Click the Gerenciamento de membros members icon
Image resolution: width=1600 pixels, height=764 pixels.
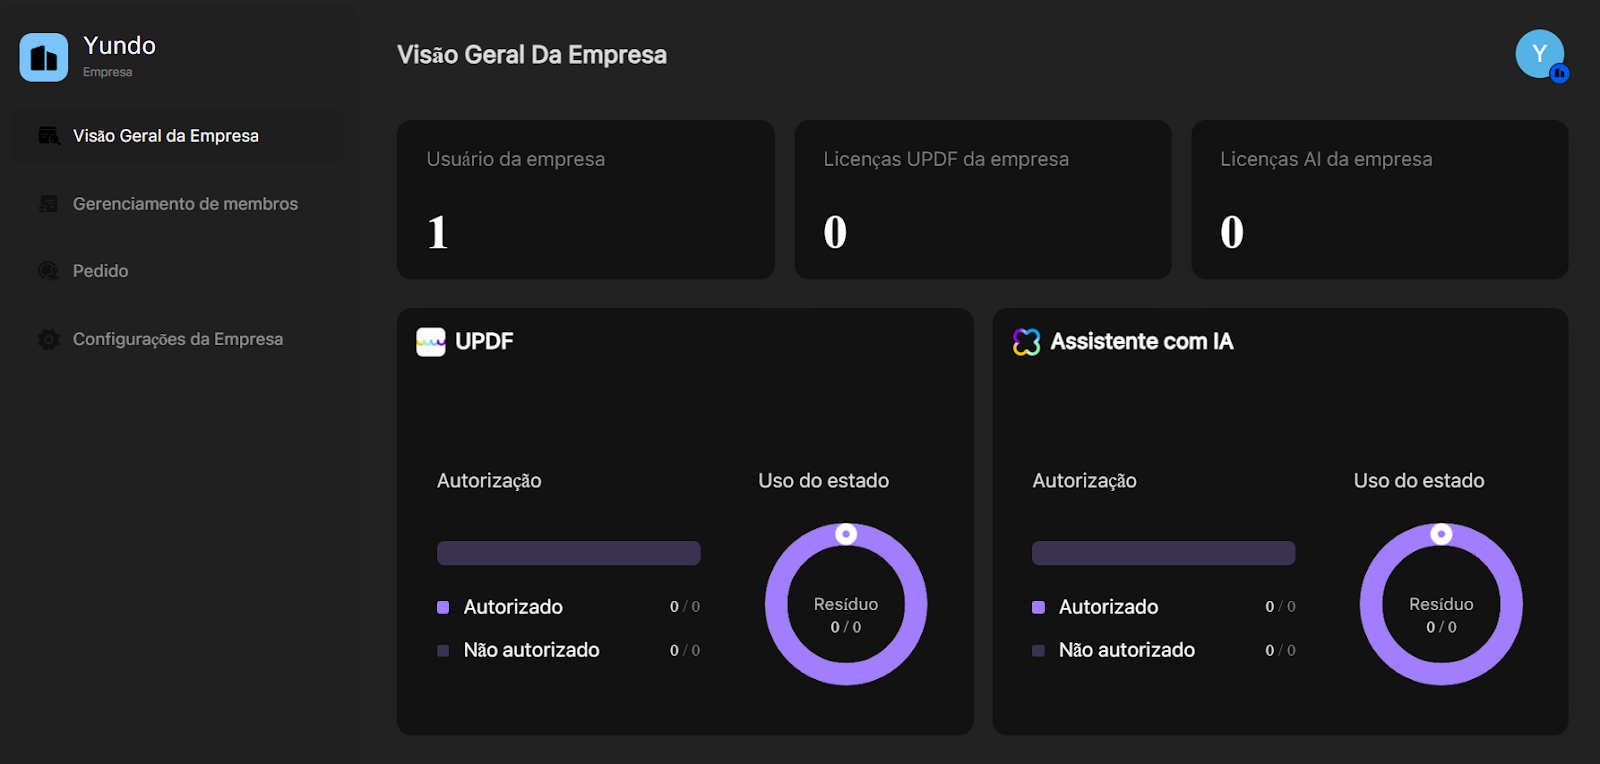point(47,203)
